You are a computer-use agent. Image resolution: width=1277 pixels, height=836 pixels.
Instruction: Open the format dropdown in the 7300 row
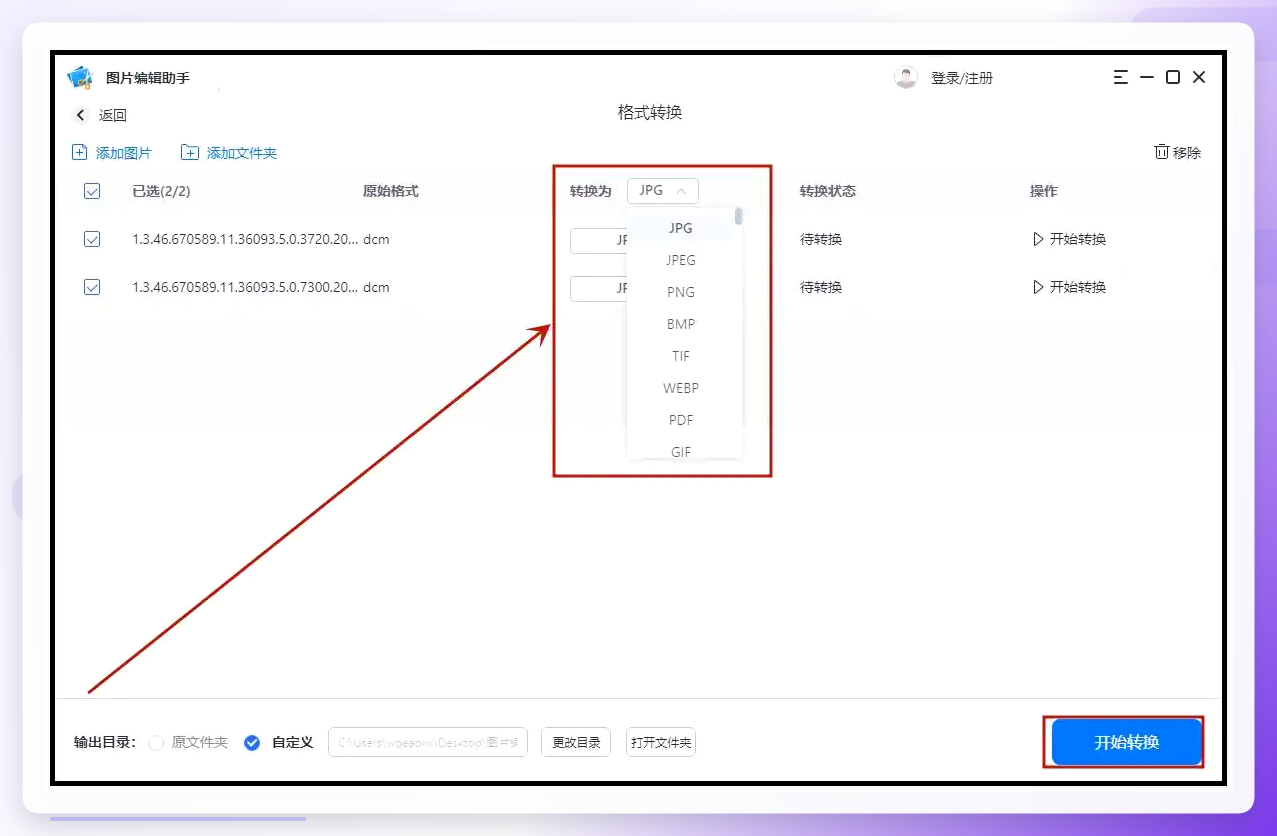click(x=598, y=288)
